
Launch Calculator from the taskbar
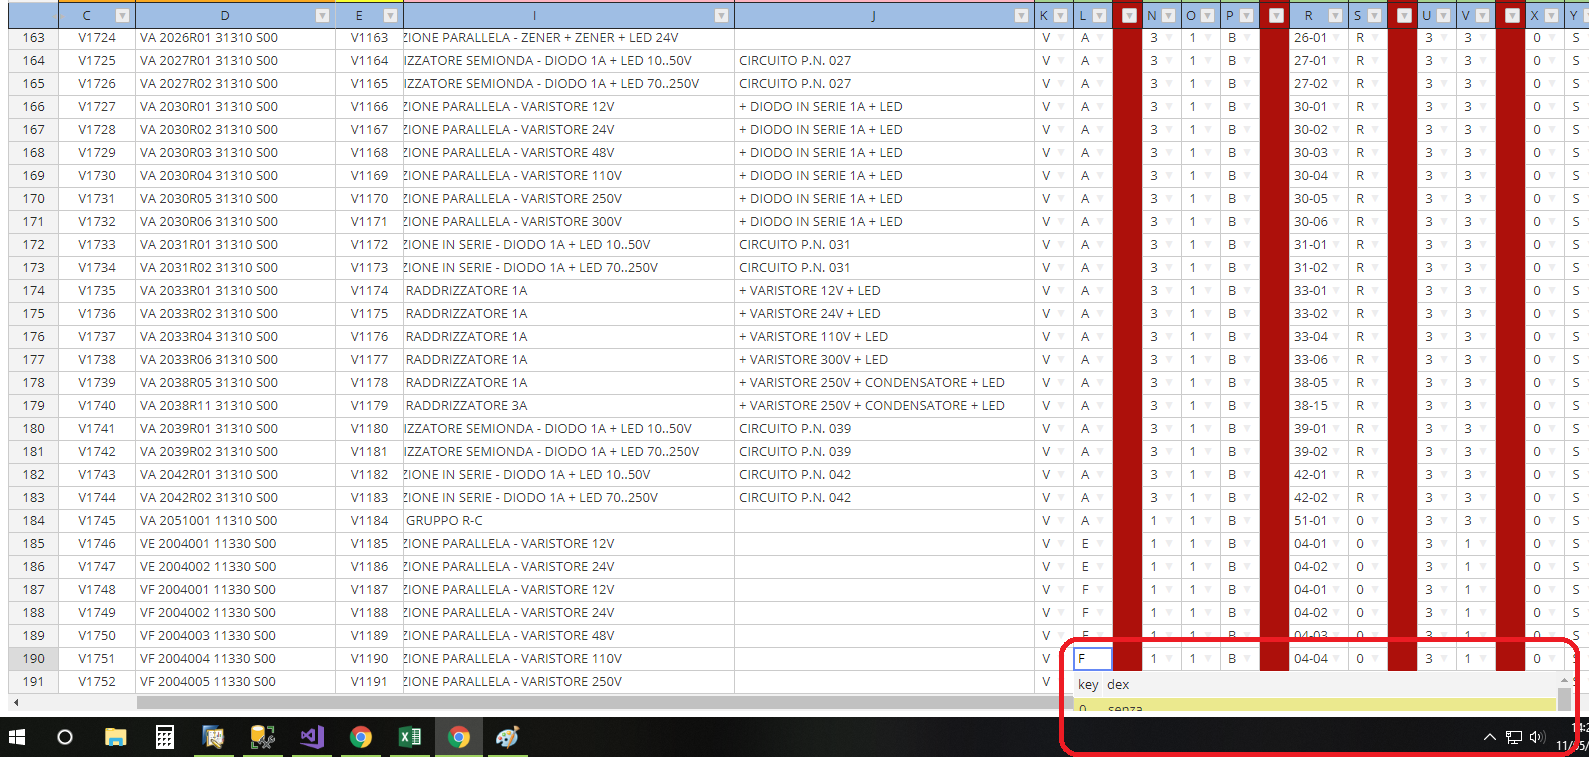coord(165,737)
